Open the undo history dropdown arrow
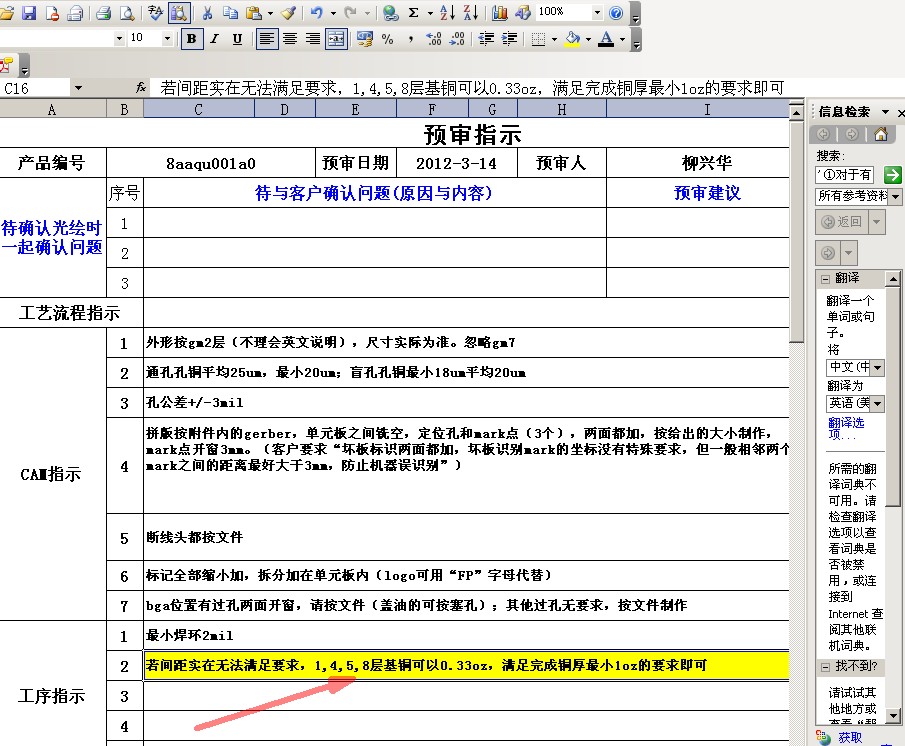The image size is (905, 746). tap(333, 13)
